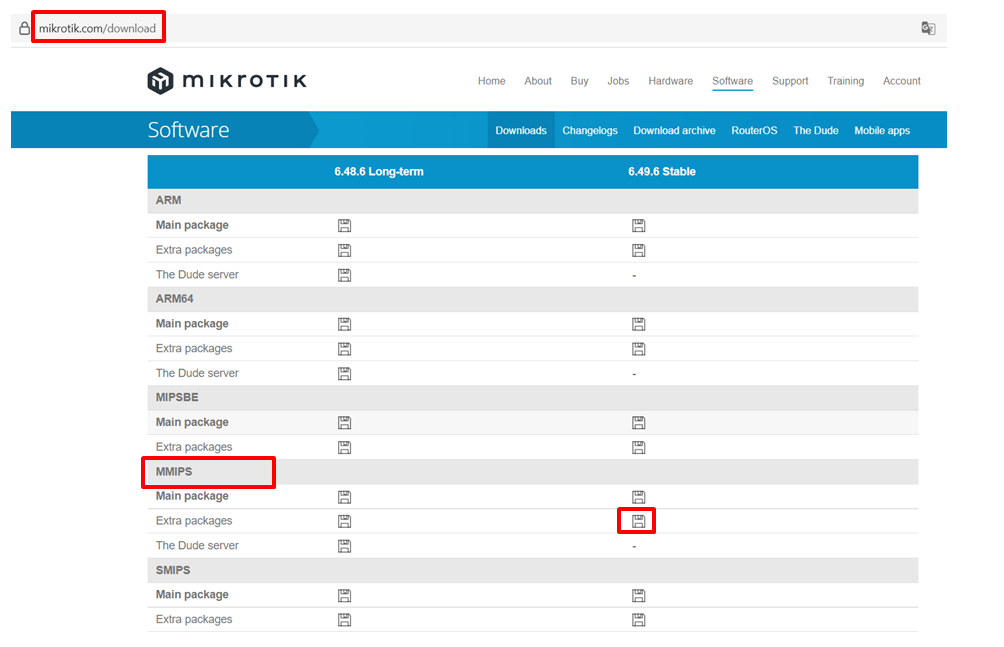Download ARM Extra packages 6.49.6 Stable
This screenshot has width=1004, height=647.
tap(638, 250)
